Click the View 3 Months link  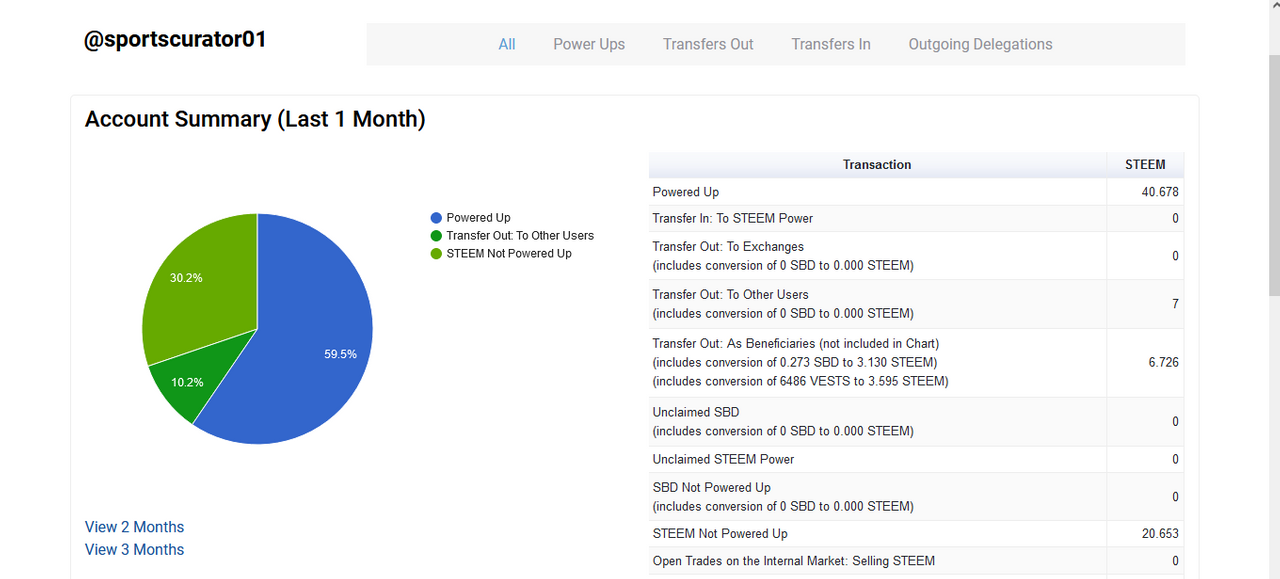pyautogui.click(x=135, y=549)
